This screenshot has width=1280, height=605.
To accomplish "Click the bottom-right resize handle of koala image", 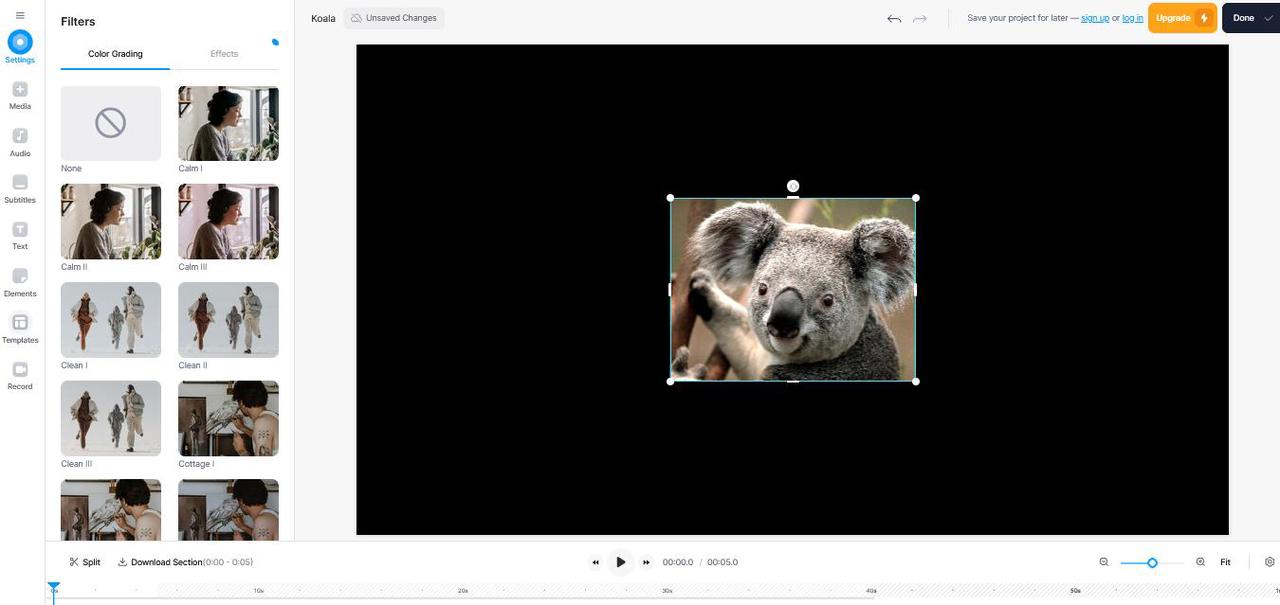I will (916, 381).
